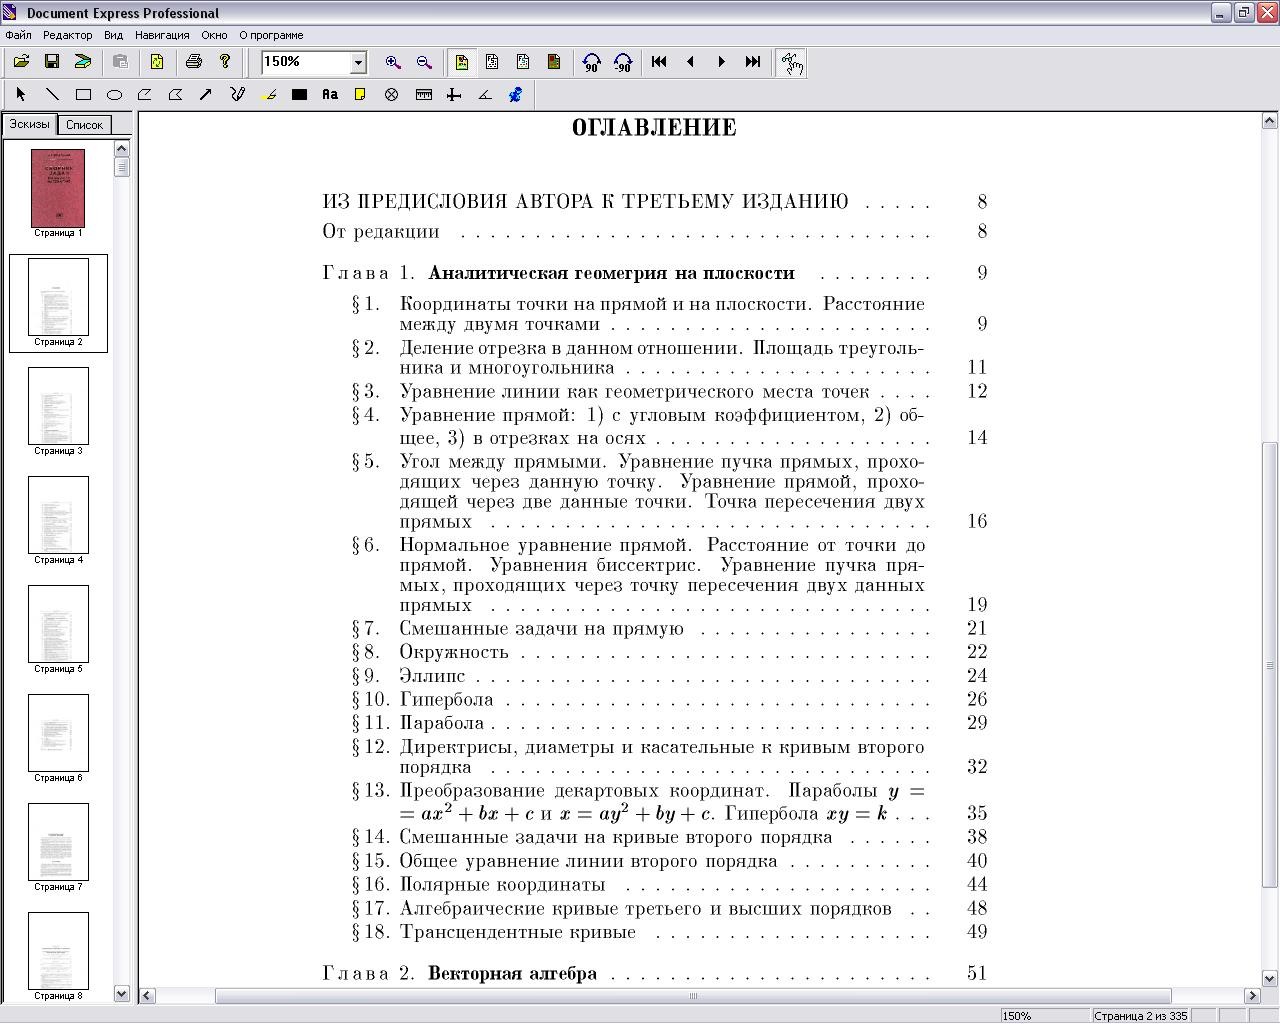This screenshot has width=1280, height=1024.
Task: Select the arrow pointer tool
Action: 21,94
